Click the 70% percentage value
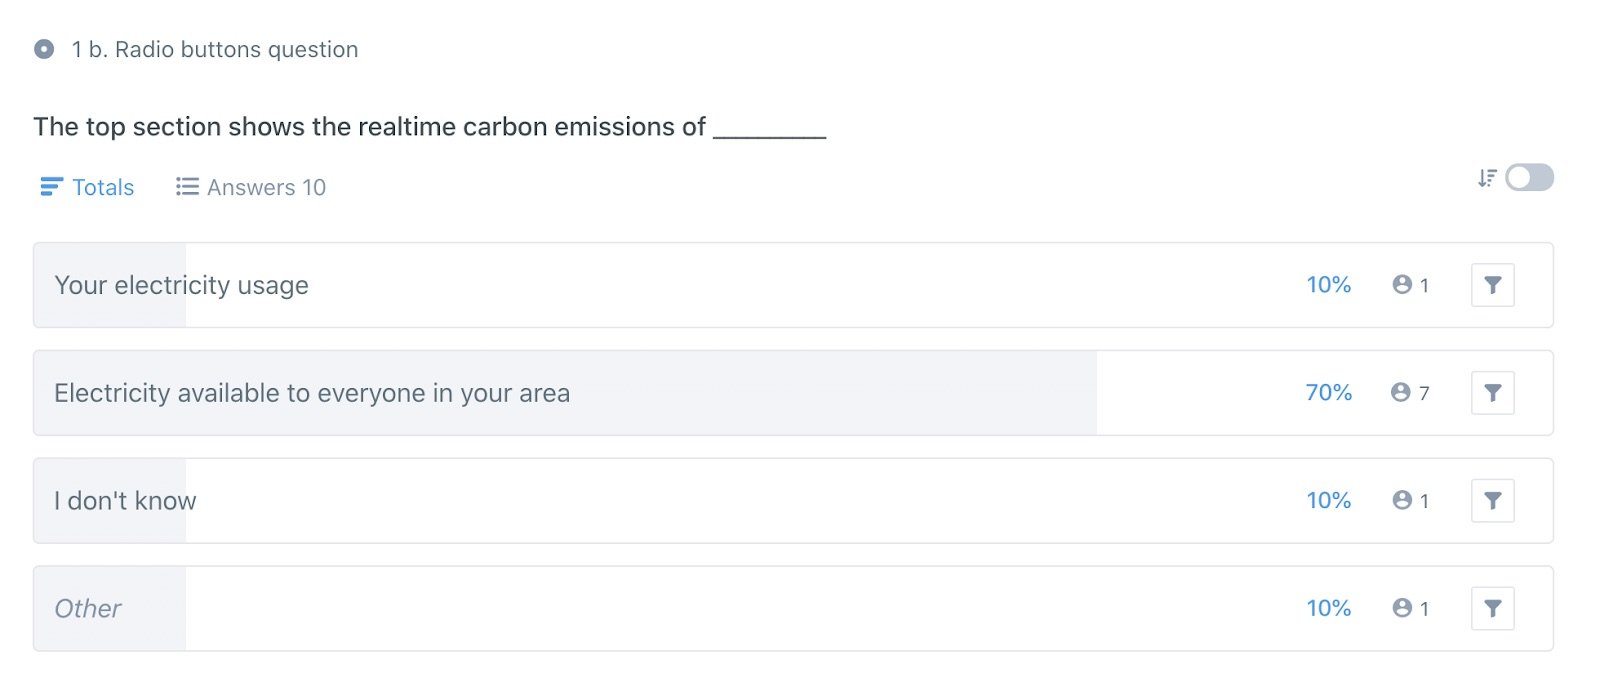 pyautogui.click(x=1328, y=393)
